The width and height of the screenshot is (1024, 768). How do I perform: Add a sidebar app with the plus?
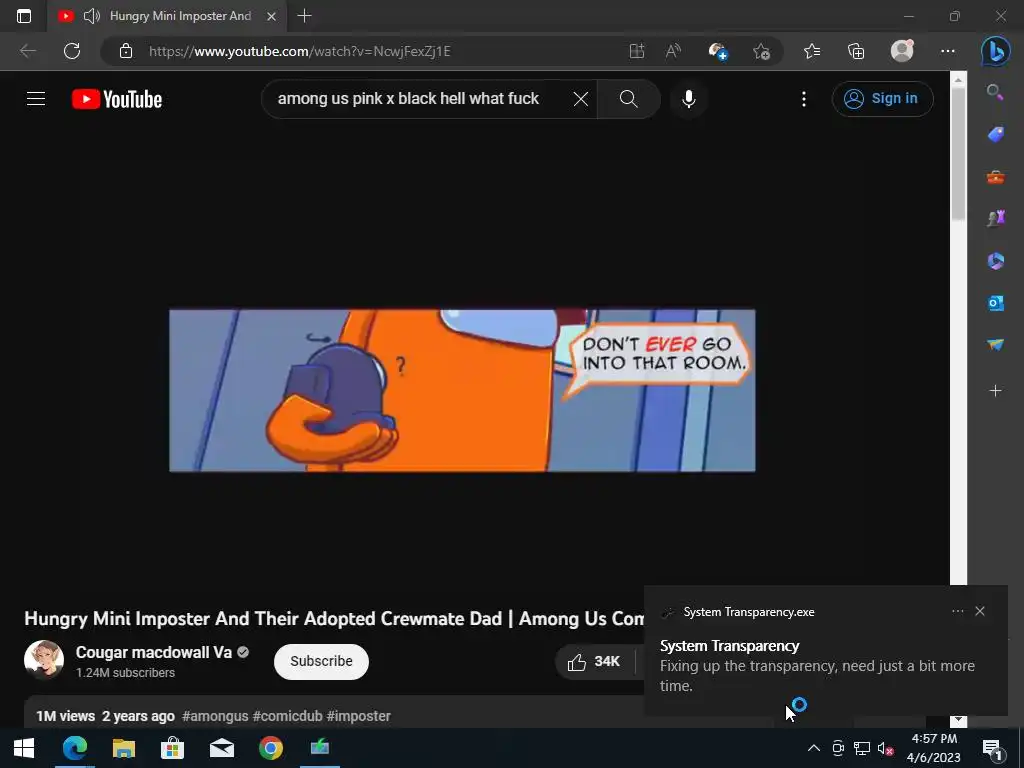[x=995, y=391]
